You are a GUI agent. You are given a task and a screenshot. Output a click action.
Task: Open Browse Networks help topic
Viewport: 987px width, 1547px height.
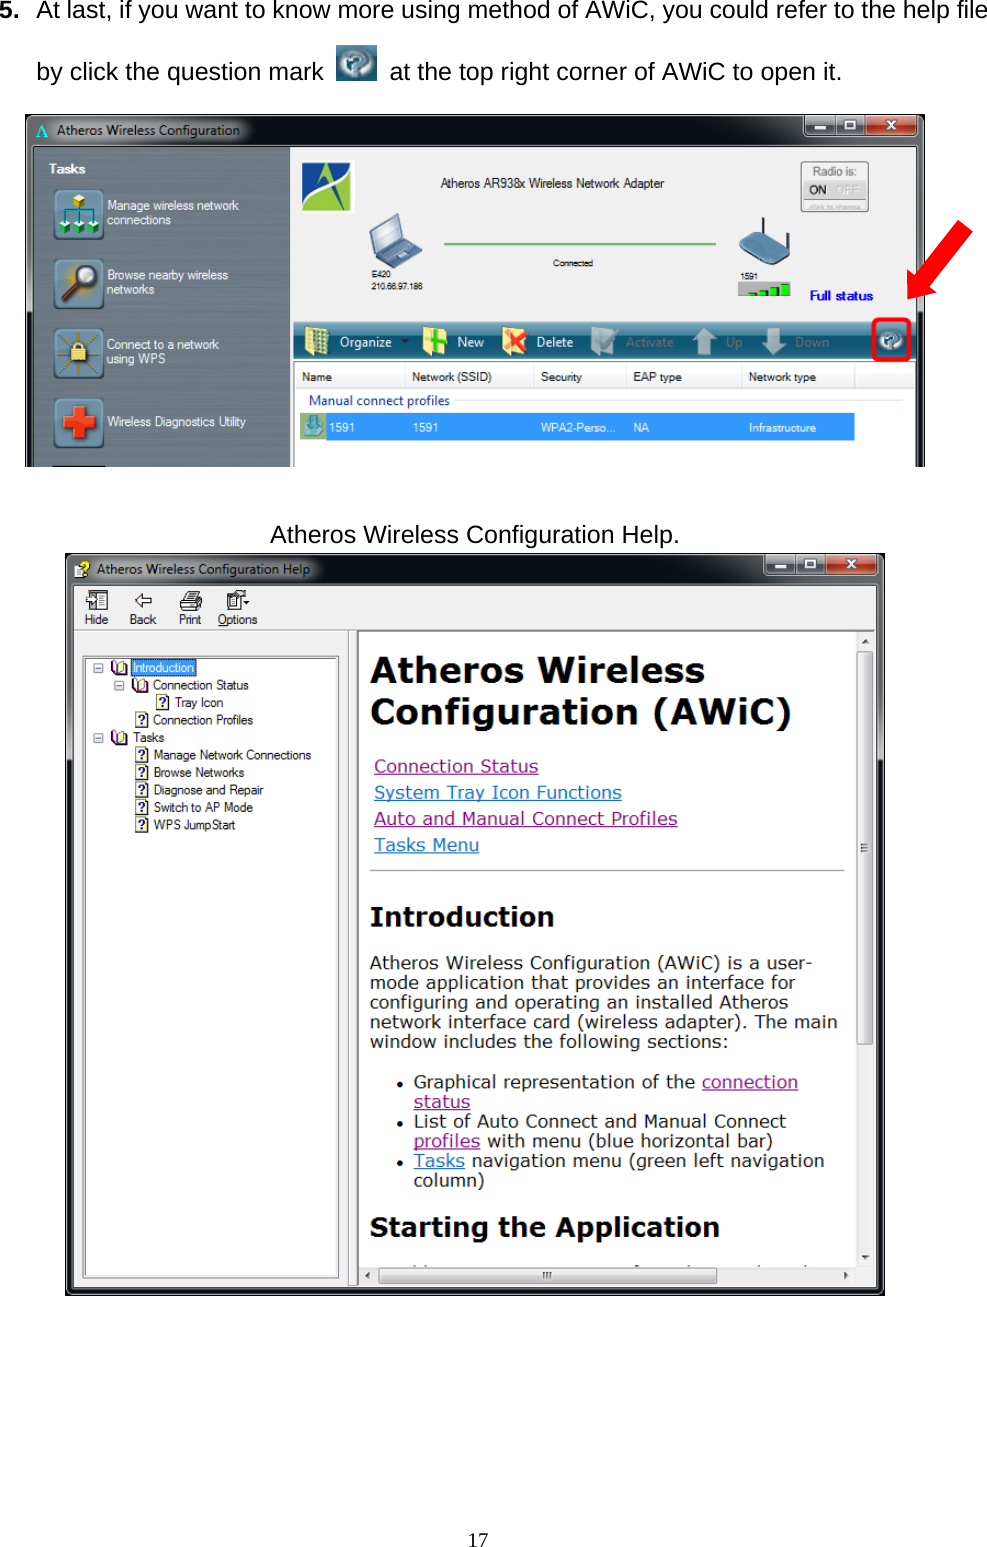(198, 773)
